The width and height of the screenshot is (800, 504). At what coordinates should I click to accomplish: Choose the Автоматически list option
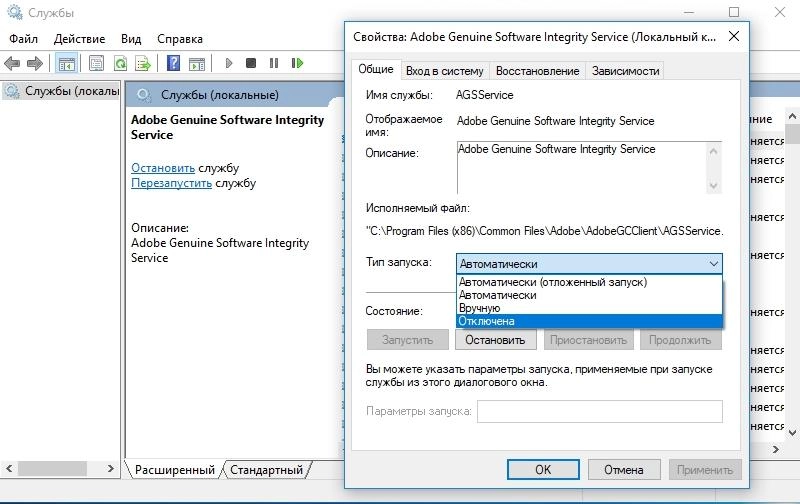[x=589, y=295]
